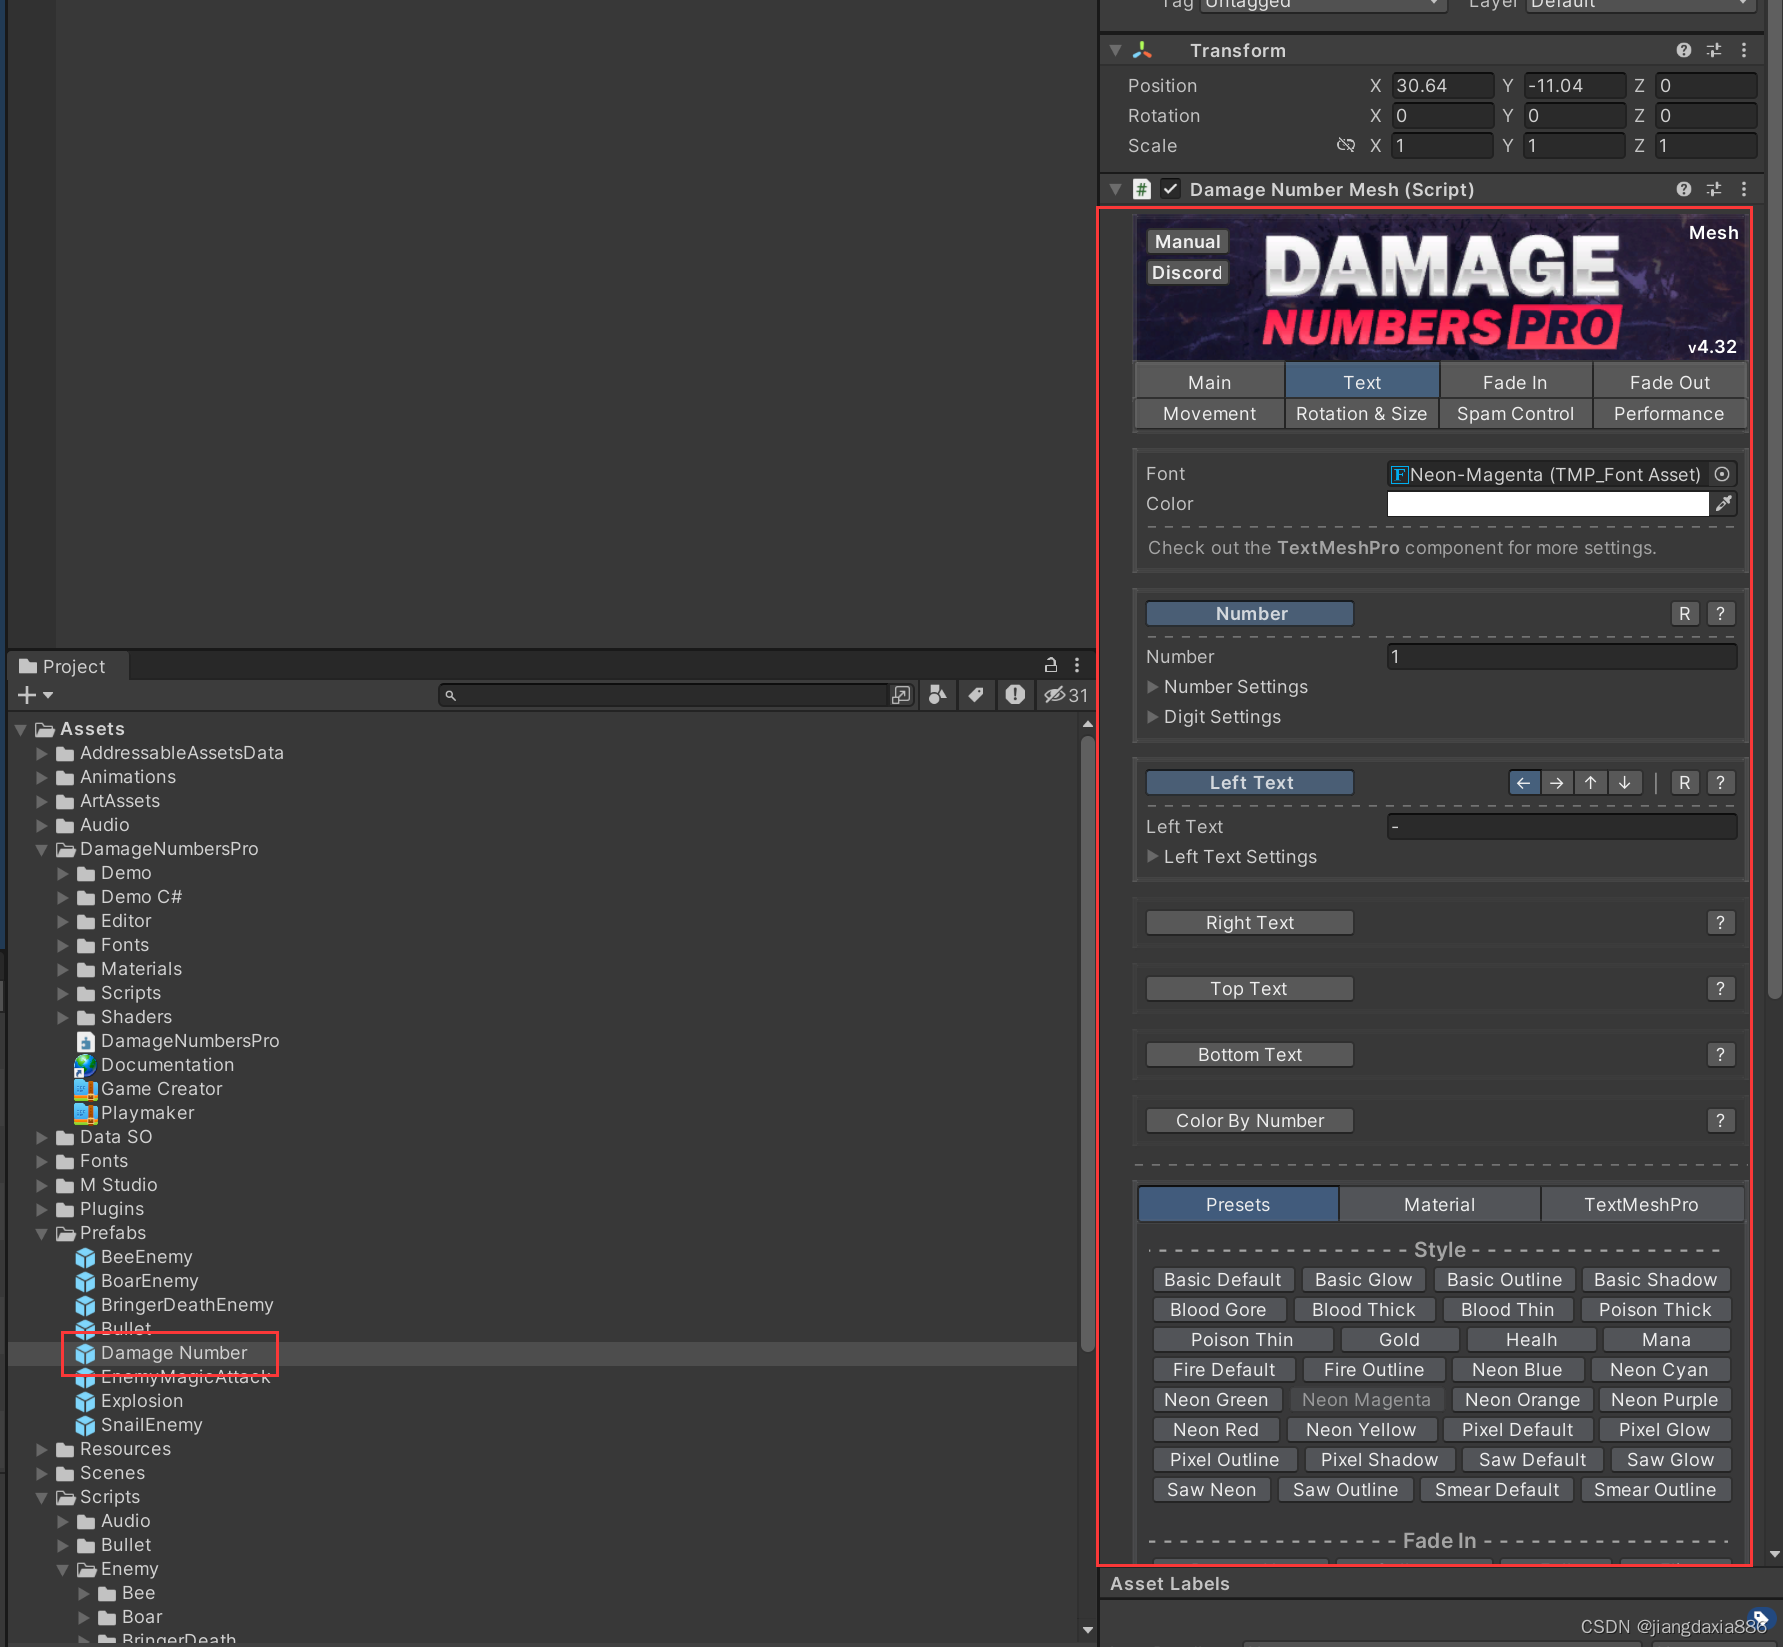Collapse the Damage Number Mesh component
Screen dimensions: 1783x1647
[x=1116, y=189]
